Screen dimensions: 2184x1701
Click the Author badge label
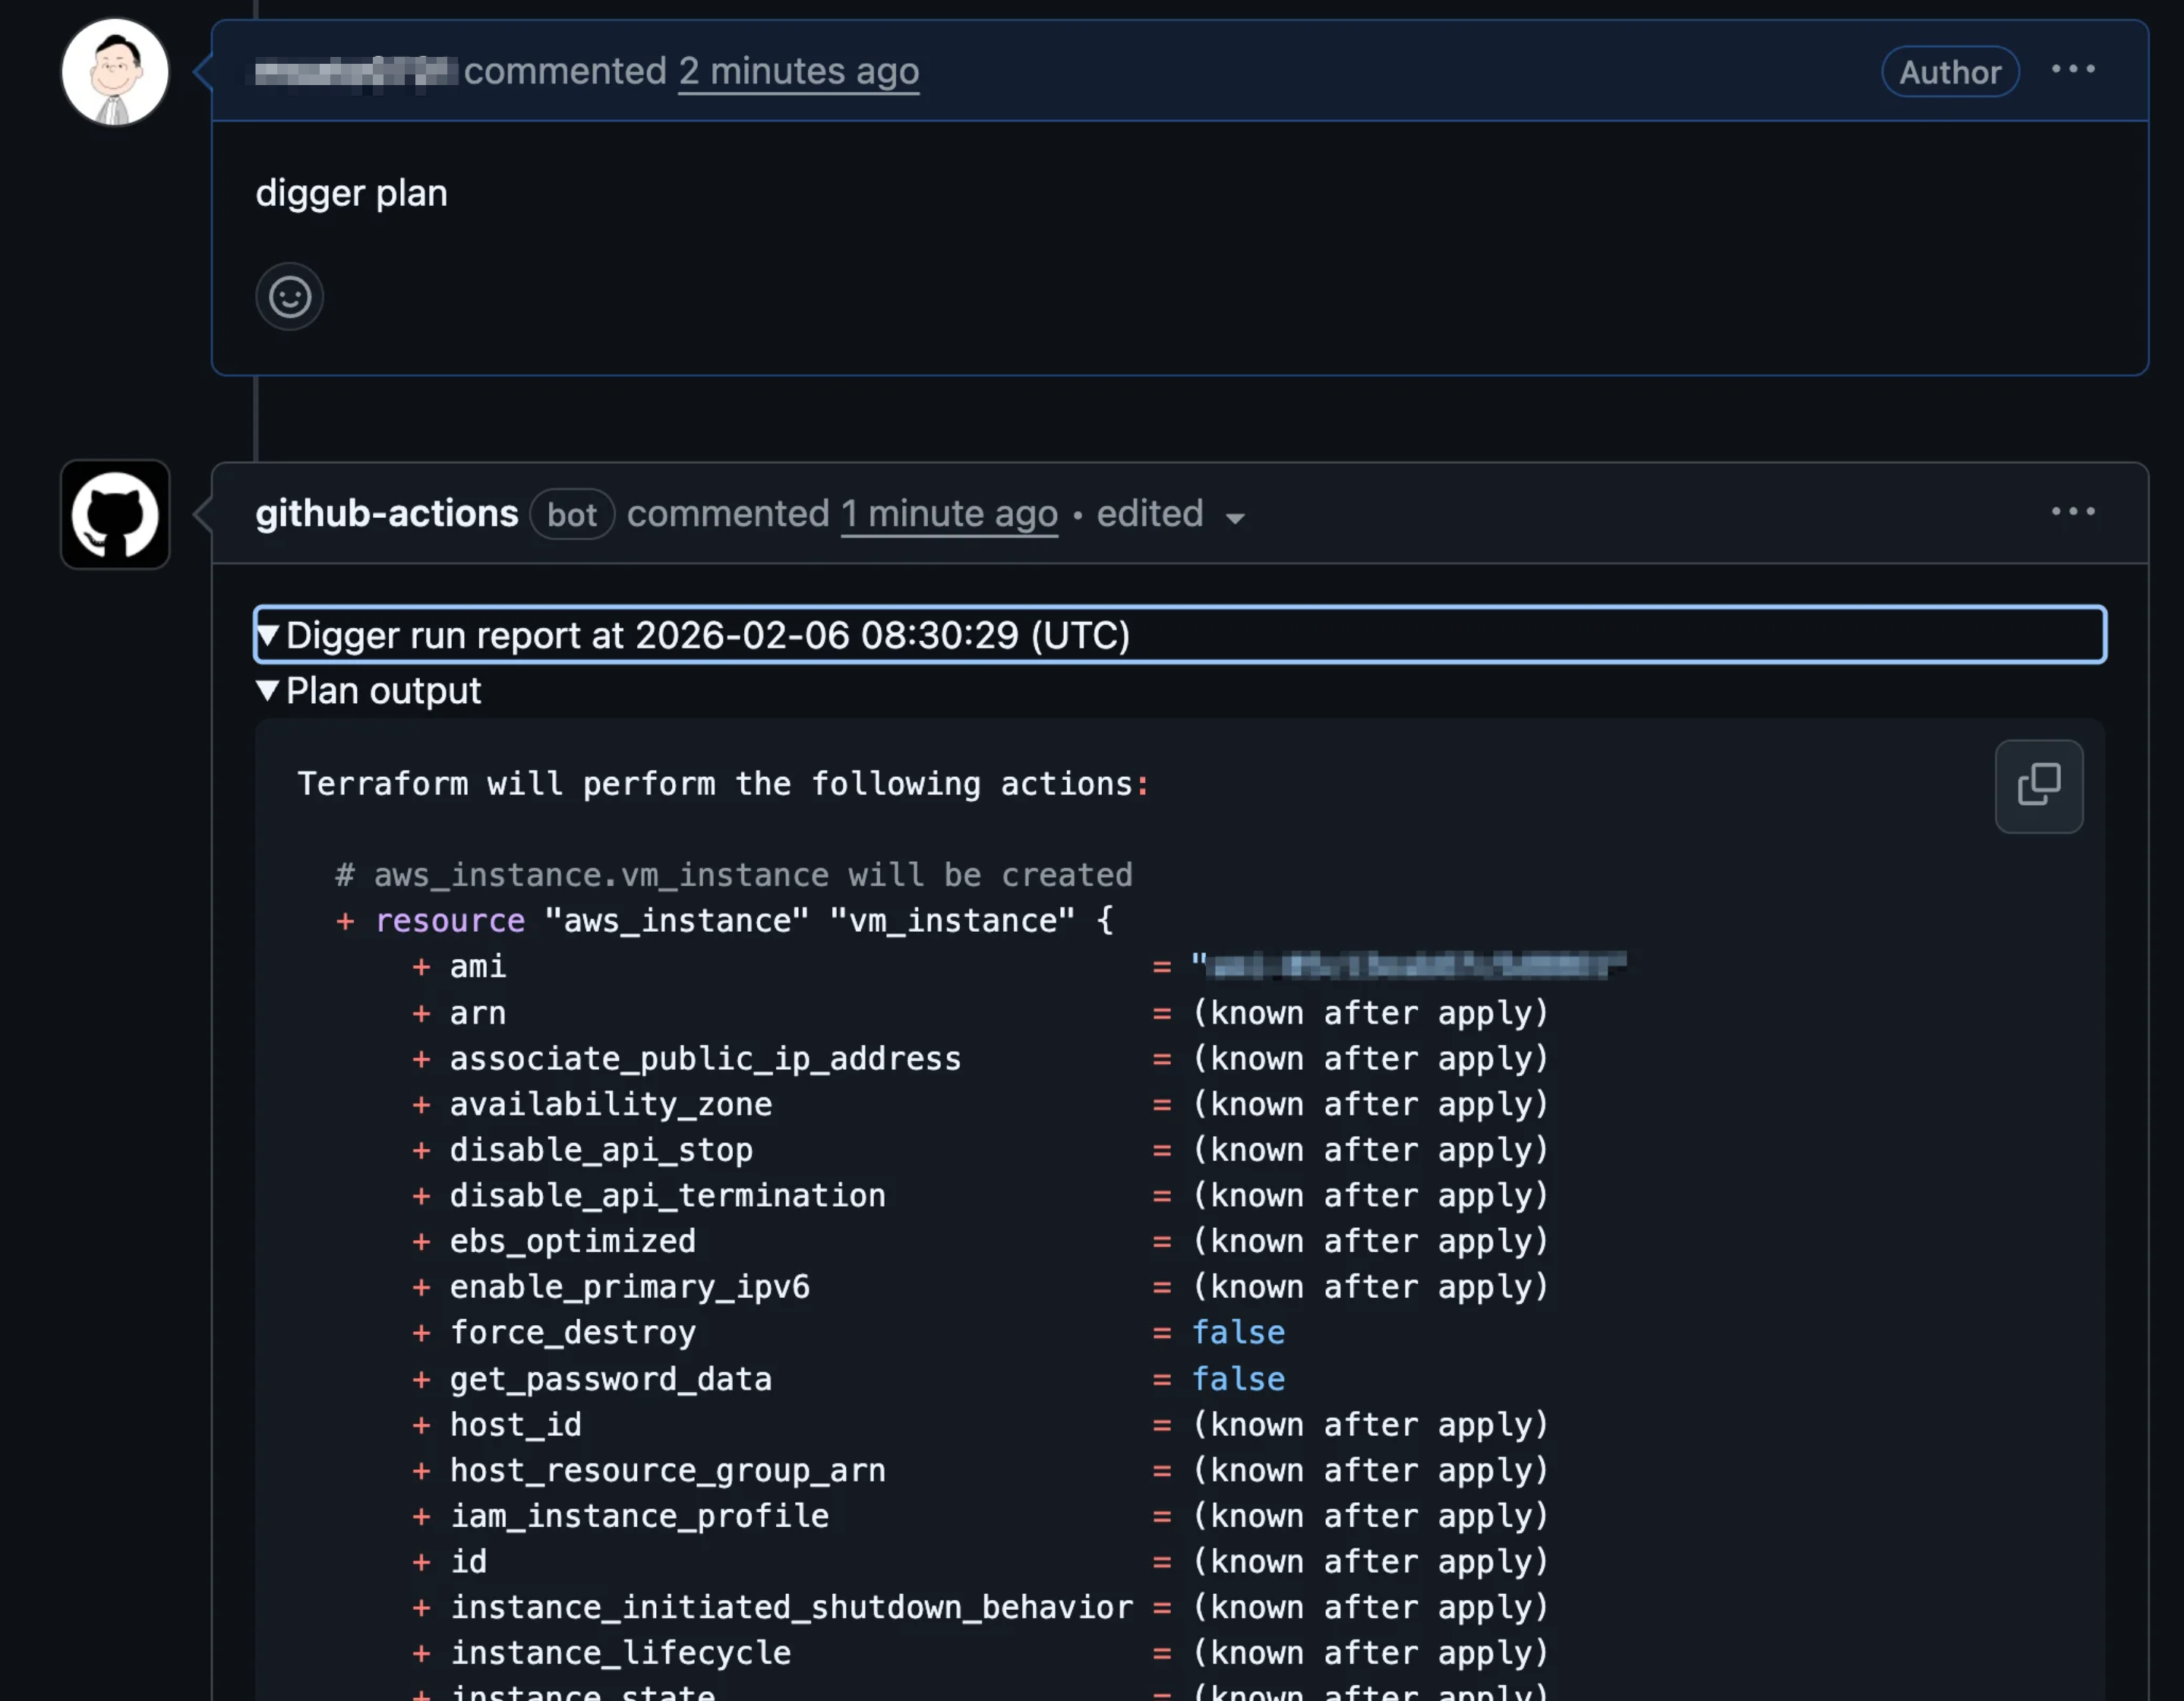pos(1949,72)
